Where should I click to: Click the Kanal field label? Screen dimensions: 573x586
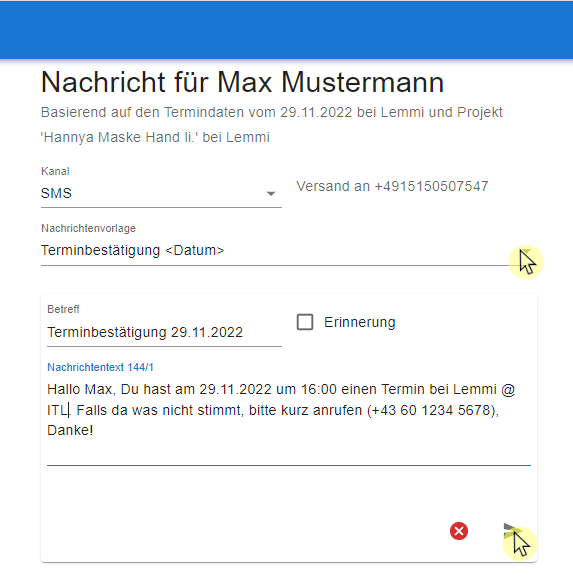(55, 171)
